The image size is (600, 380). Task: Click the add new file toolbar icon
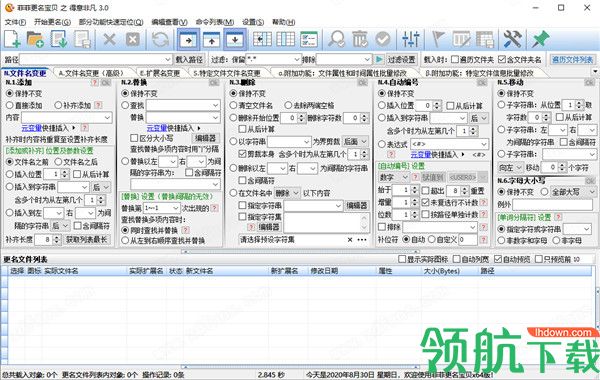click(12, 39)
